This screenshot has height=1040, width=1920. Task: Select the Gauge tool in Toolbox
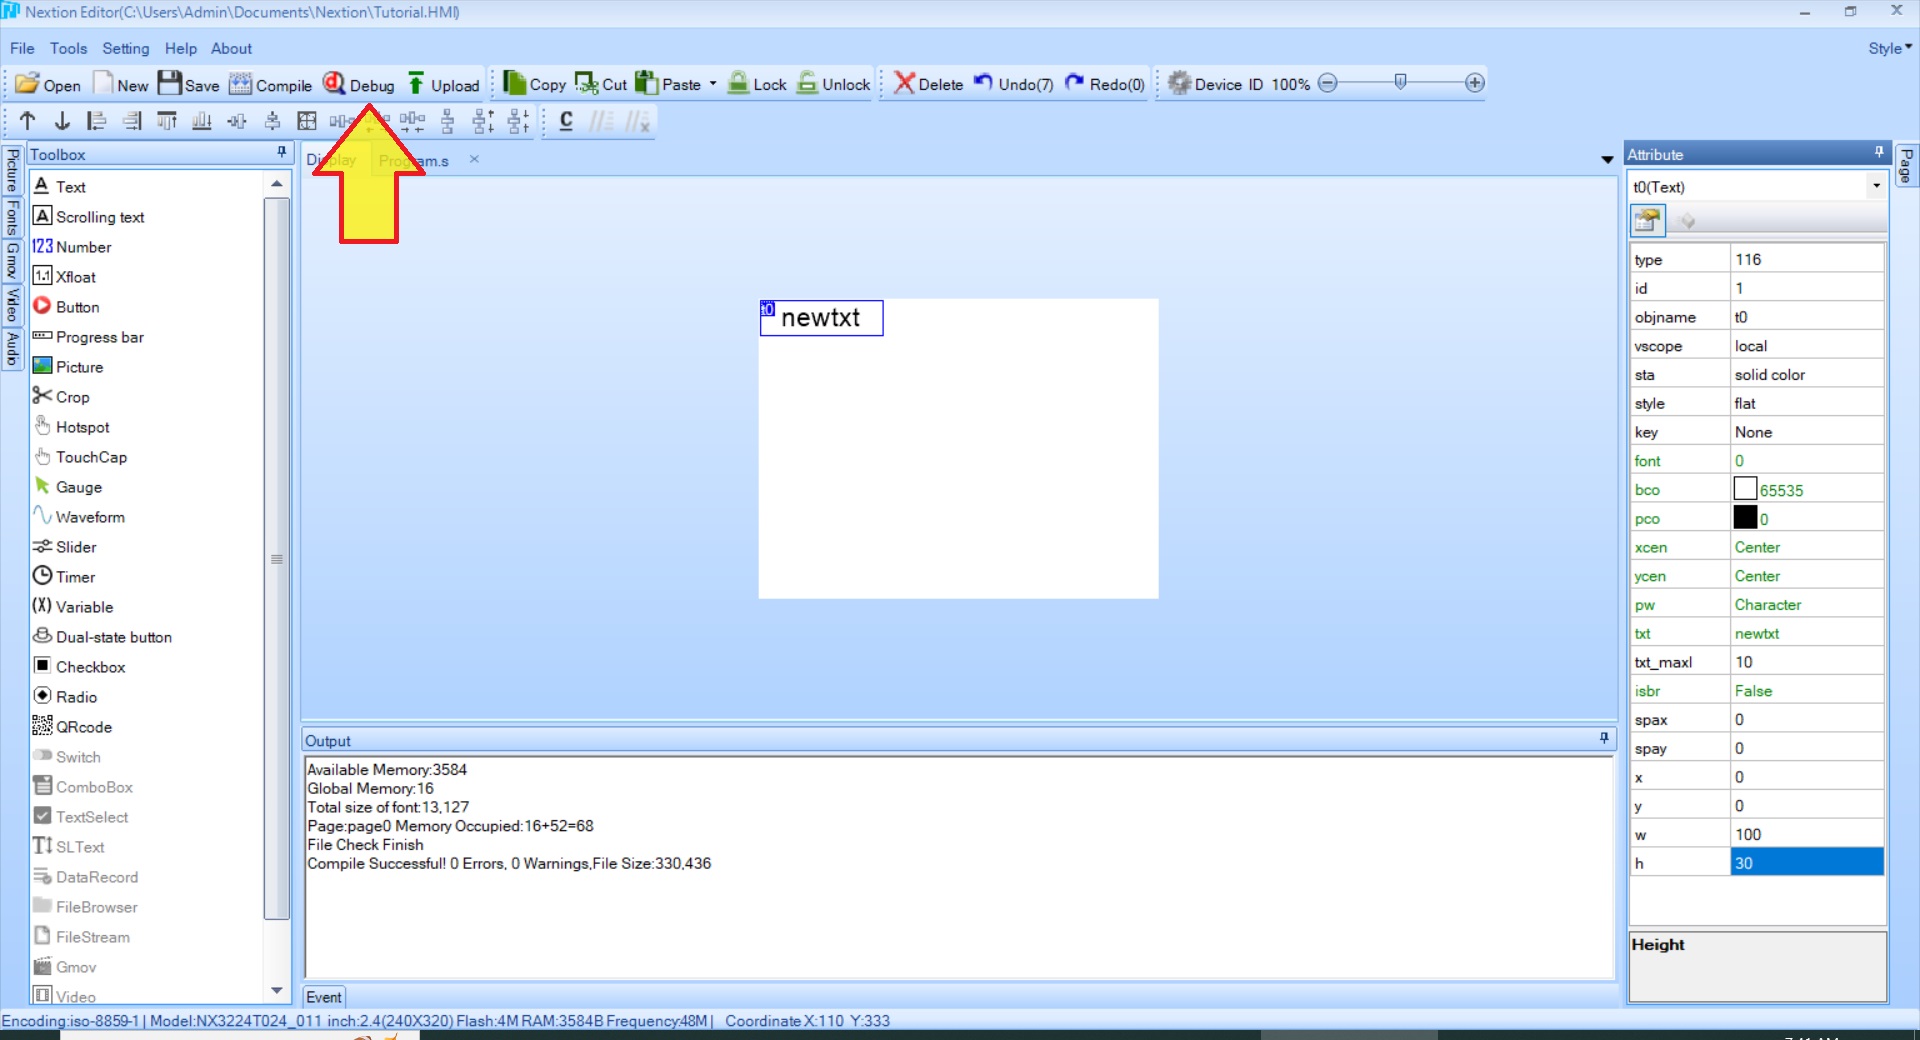[x=78, y=487]
